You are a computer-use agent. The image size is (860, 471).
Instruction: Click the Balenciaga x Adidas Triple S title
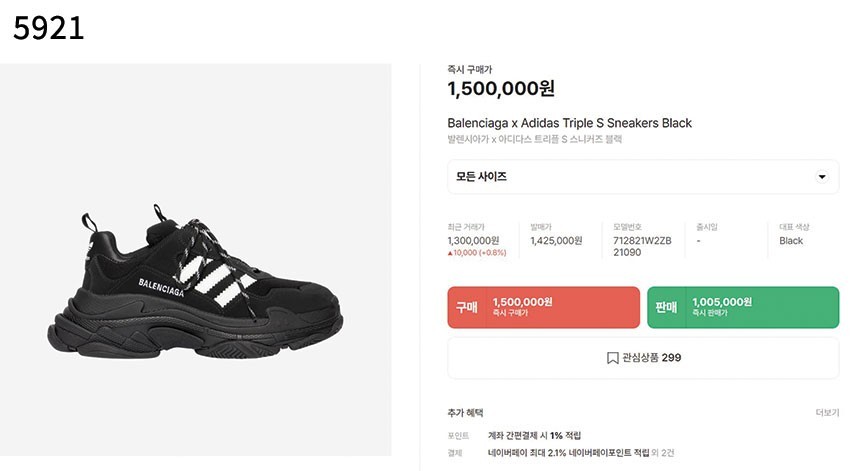[569, 123]
